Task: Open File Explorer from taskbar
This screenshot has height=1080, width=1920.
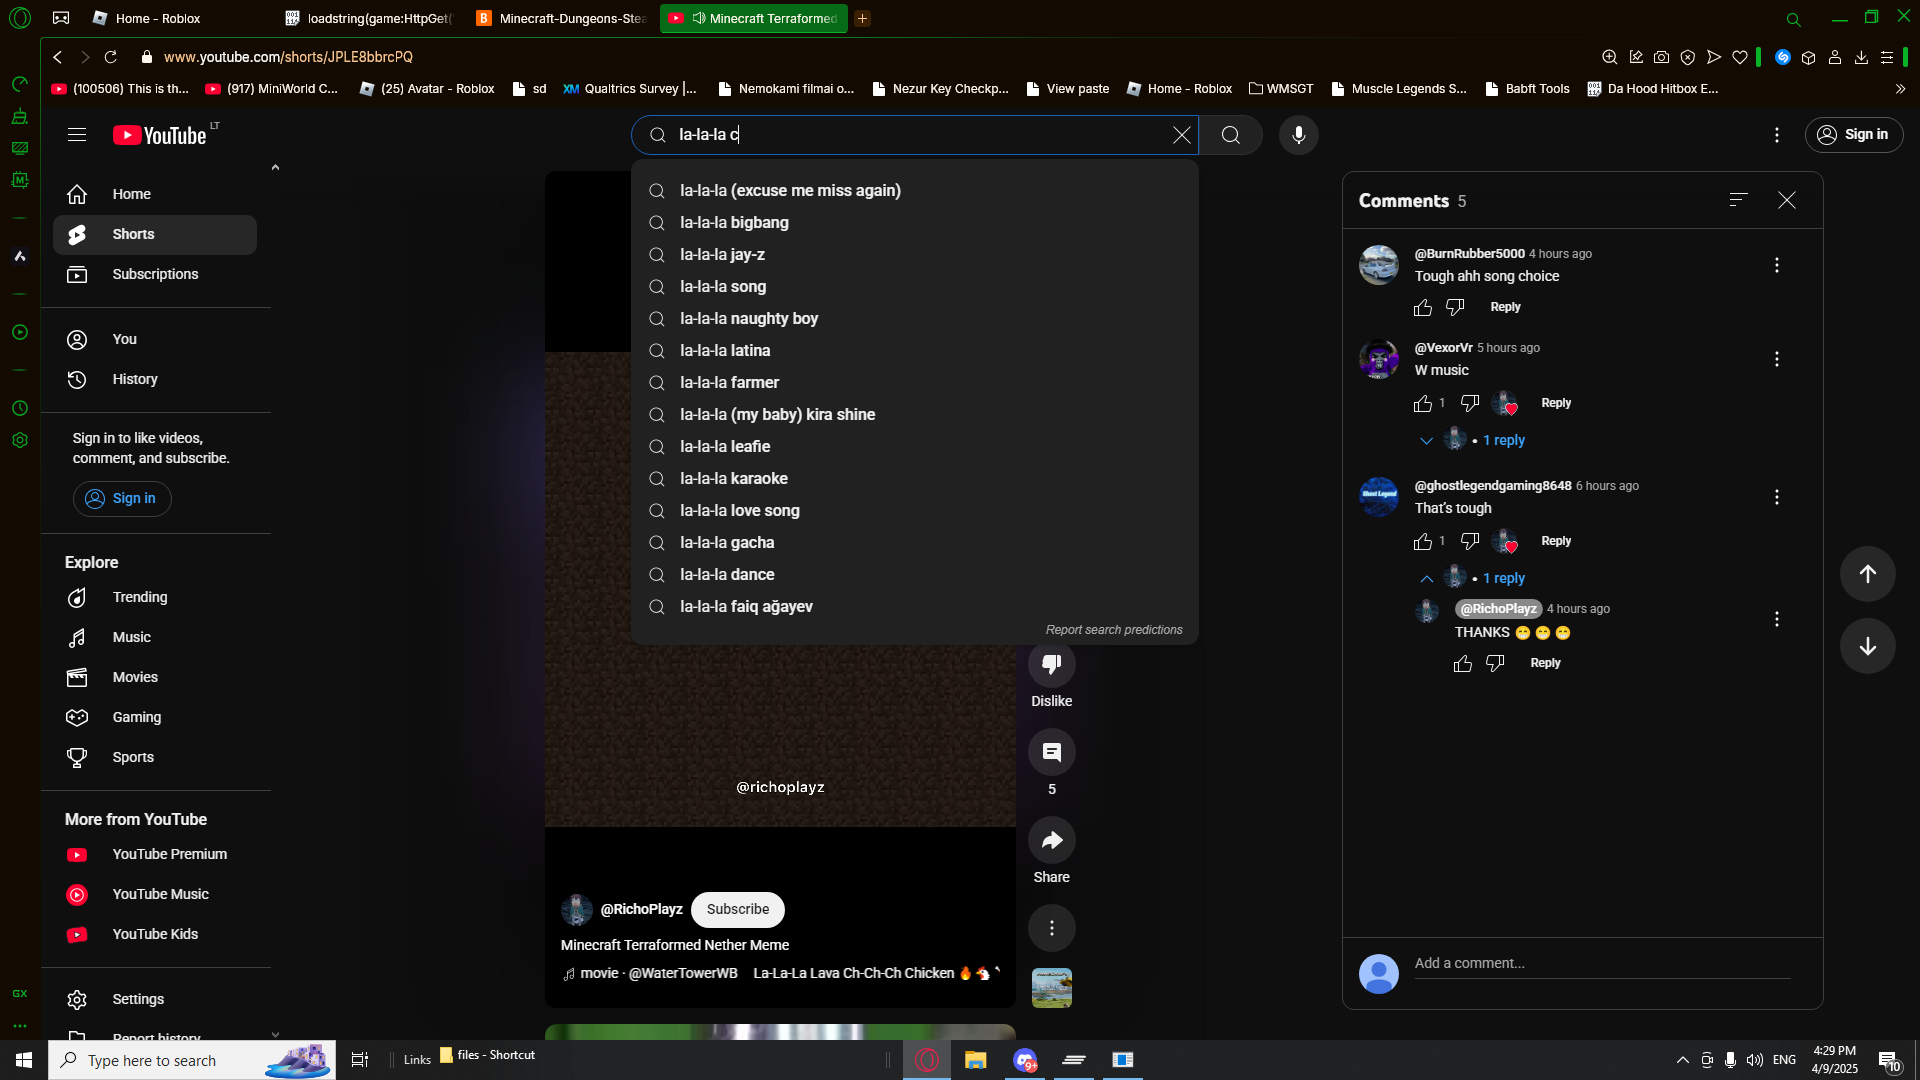Action: 976,1060
